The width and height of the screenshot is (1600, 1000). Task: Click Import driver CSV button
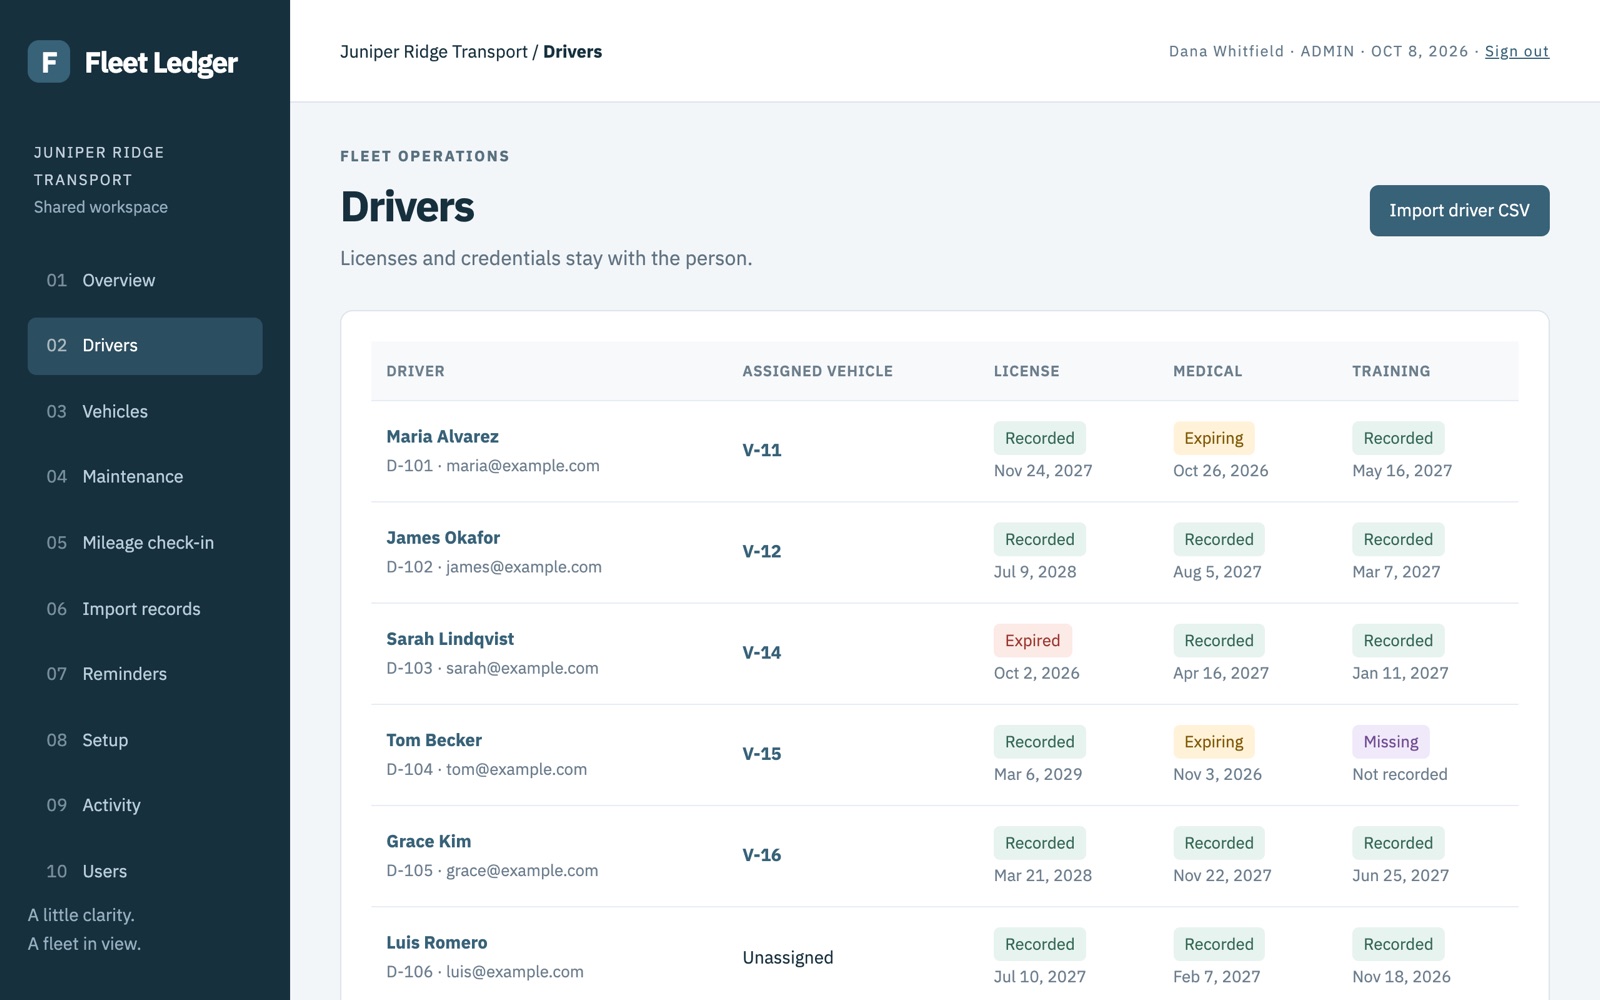[1459, 211]
